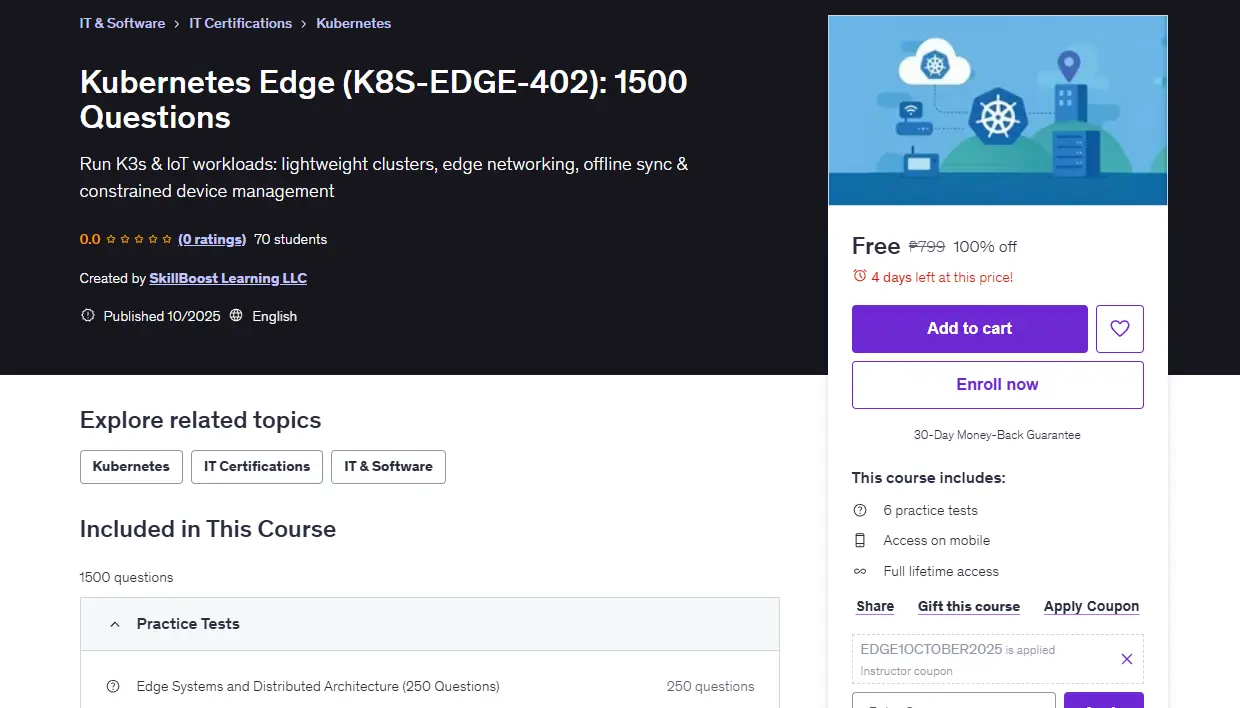The width and height of the screenshot is (1240, 708).
Task: Click the Add to cart button
Action: (970, 329)
